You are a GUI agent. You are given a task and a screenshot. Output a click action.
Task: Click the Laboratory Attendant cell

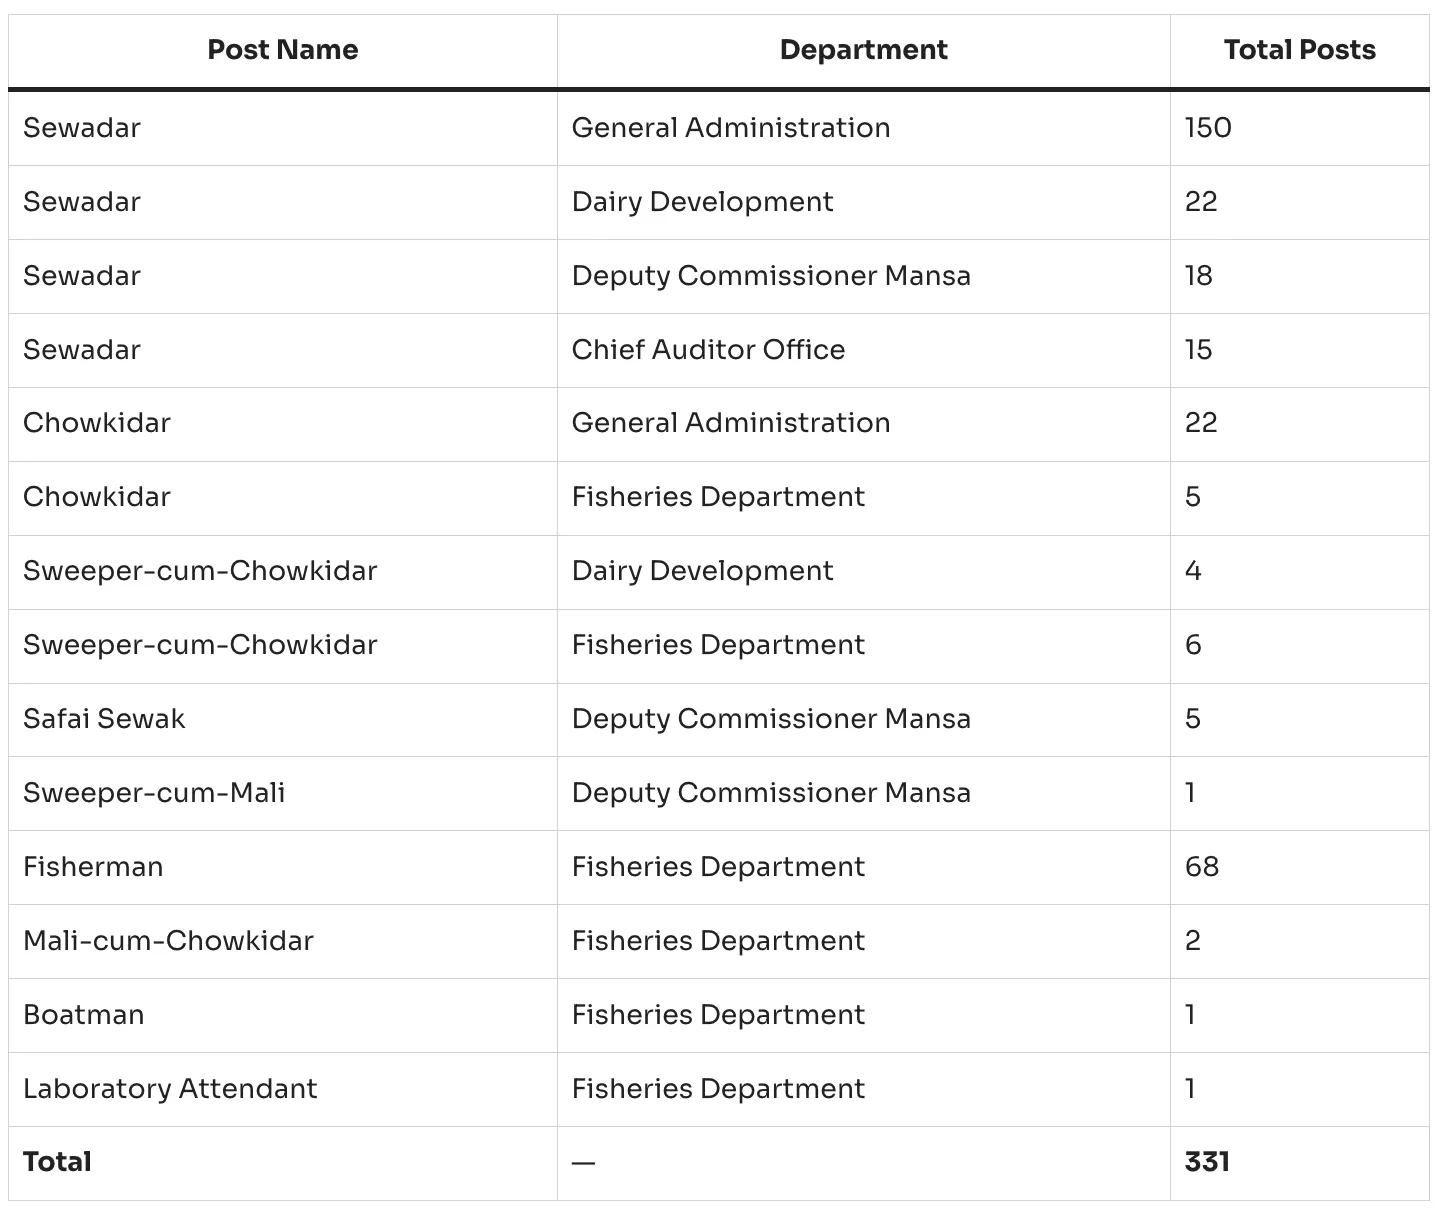[x=170, y=1089]
